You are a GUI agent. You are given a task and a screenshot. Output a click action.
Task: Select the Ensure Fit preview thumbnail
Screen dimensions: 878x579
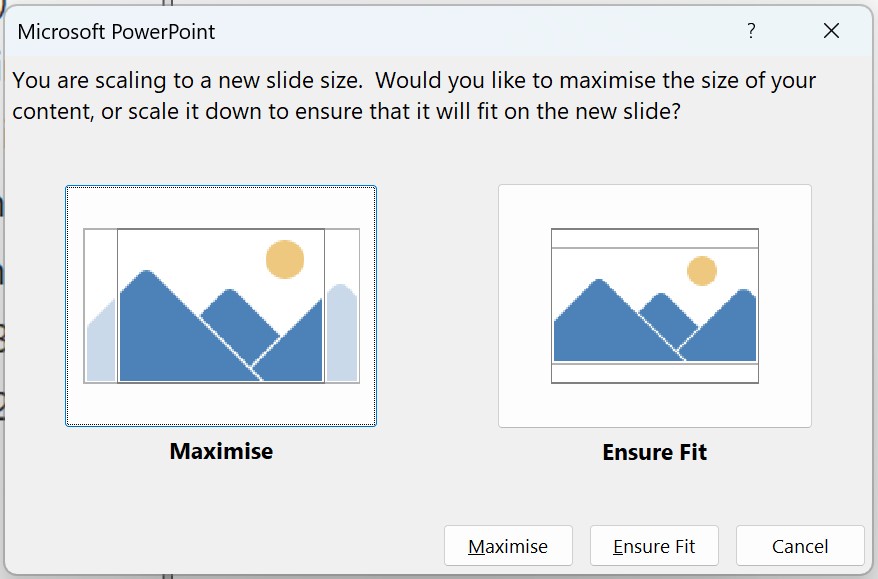pyautogui.click(x=655, y=306)
